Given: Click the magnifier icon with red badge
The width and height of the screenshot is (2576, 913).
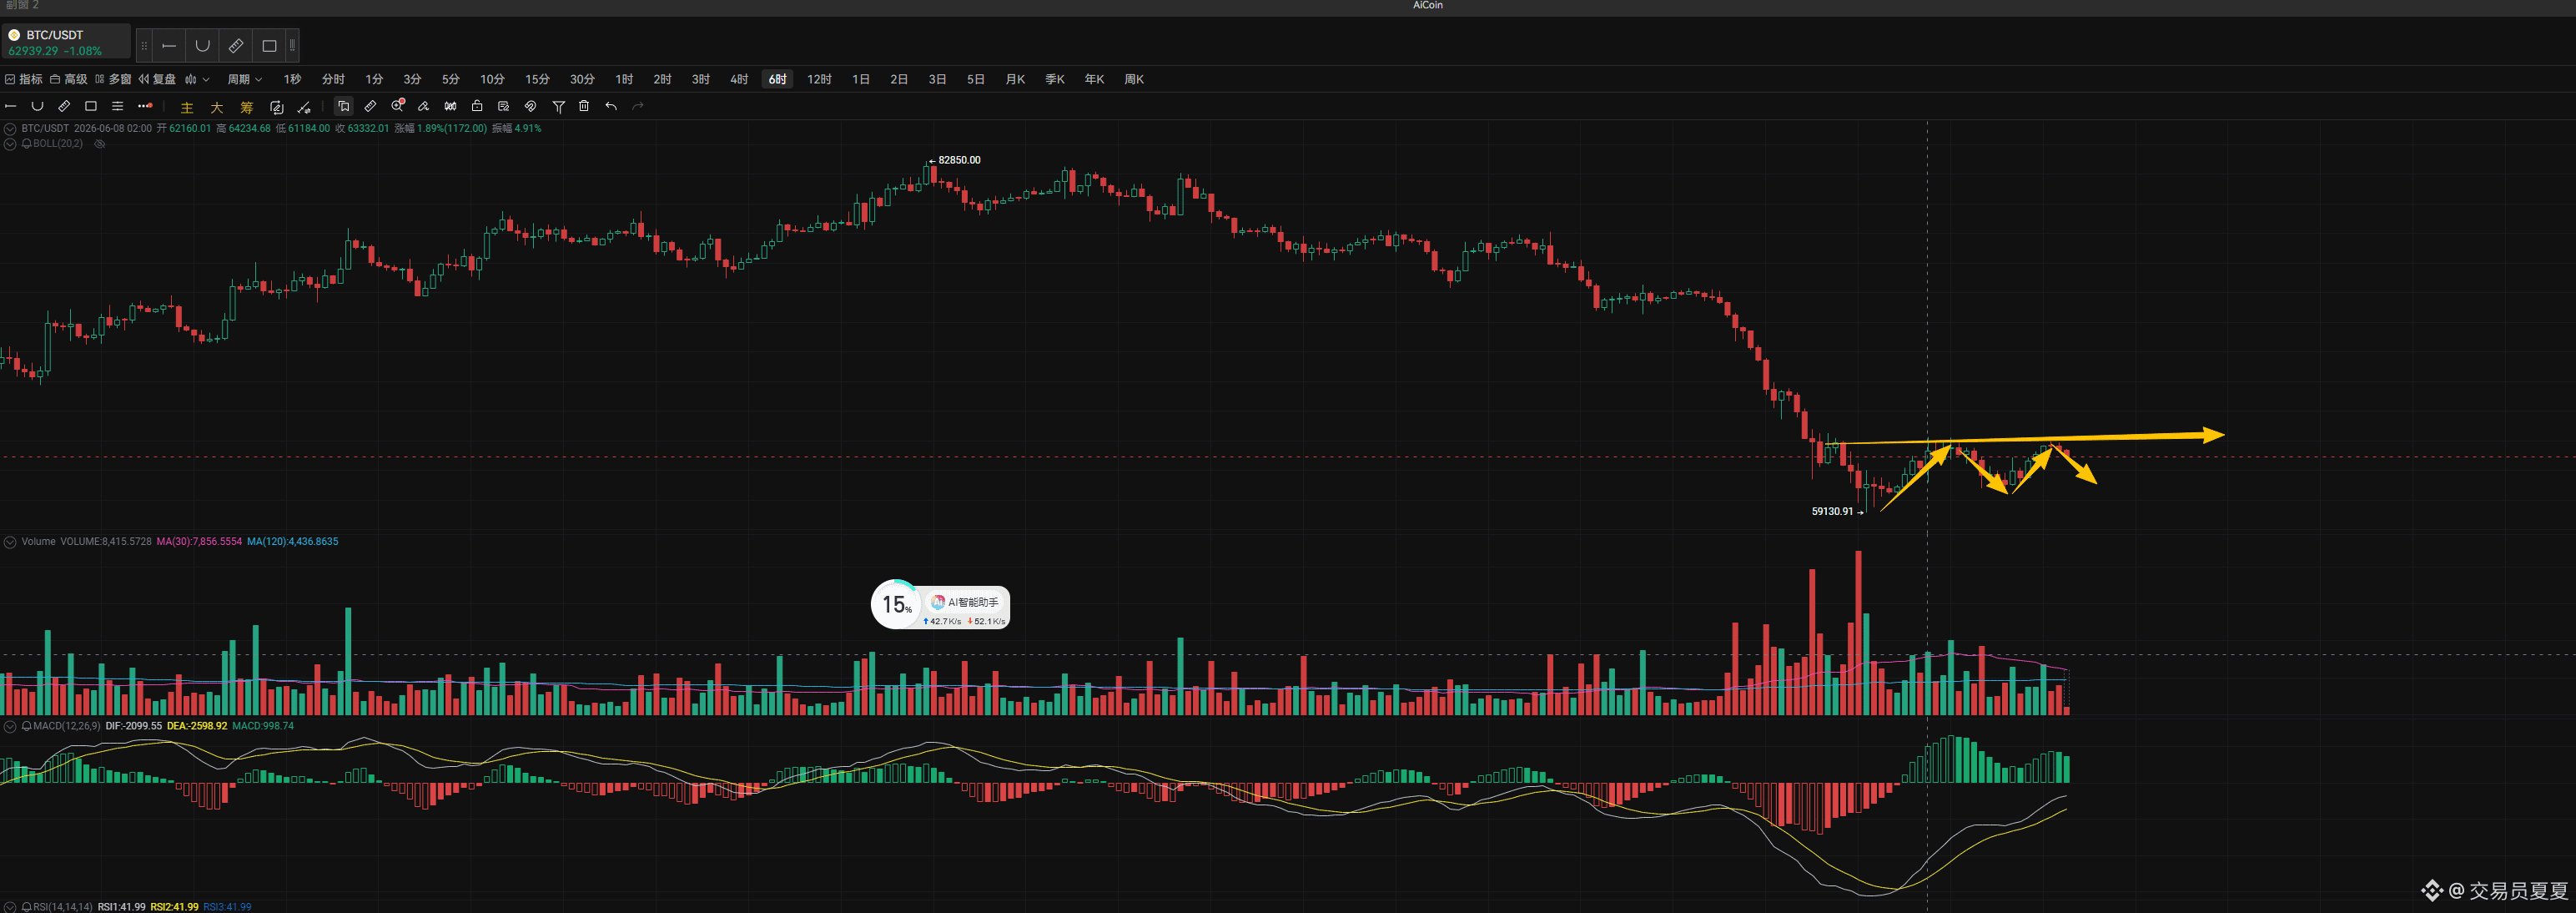Looking at the screenshot, I should point(397,105).
